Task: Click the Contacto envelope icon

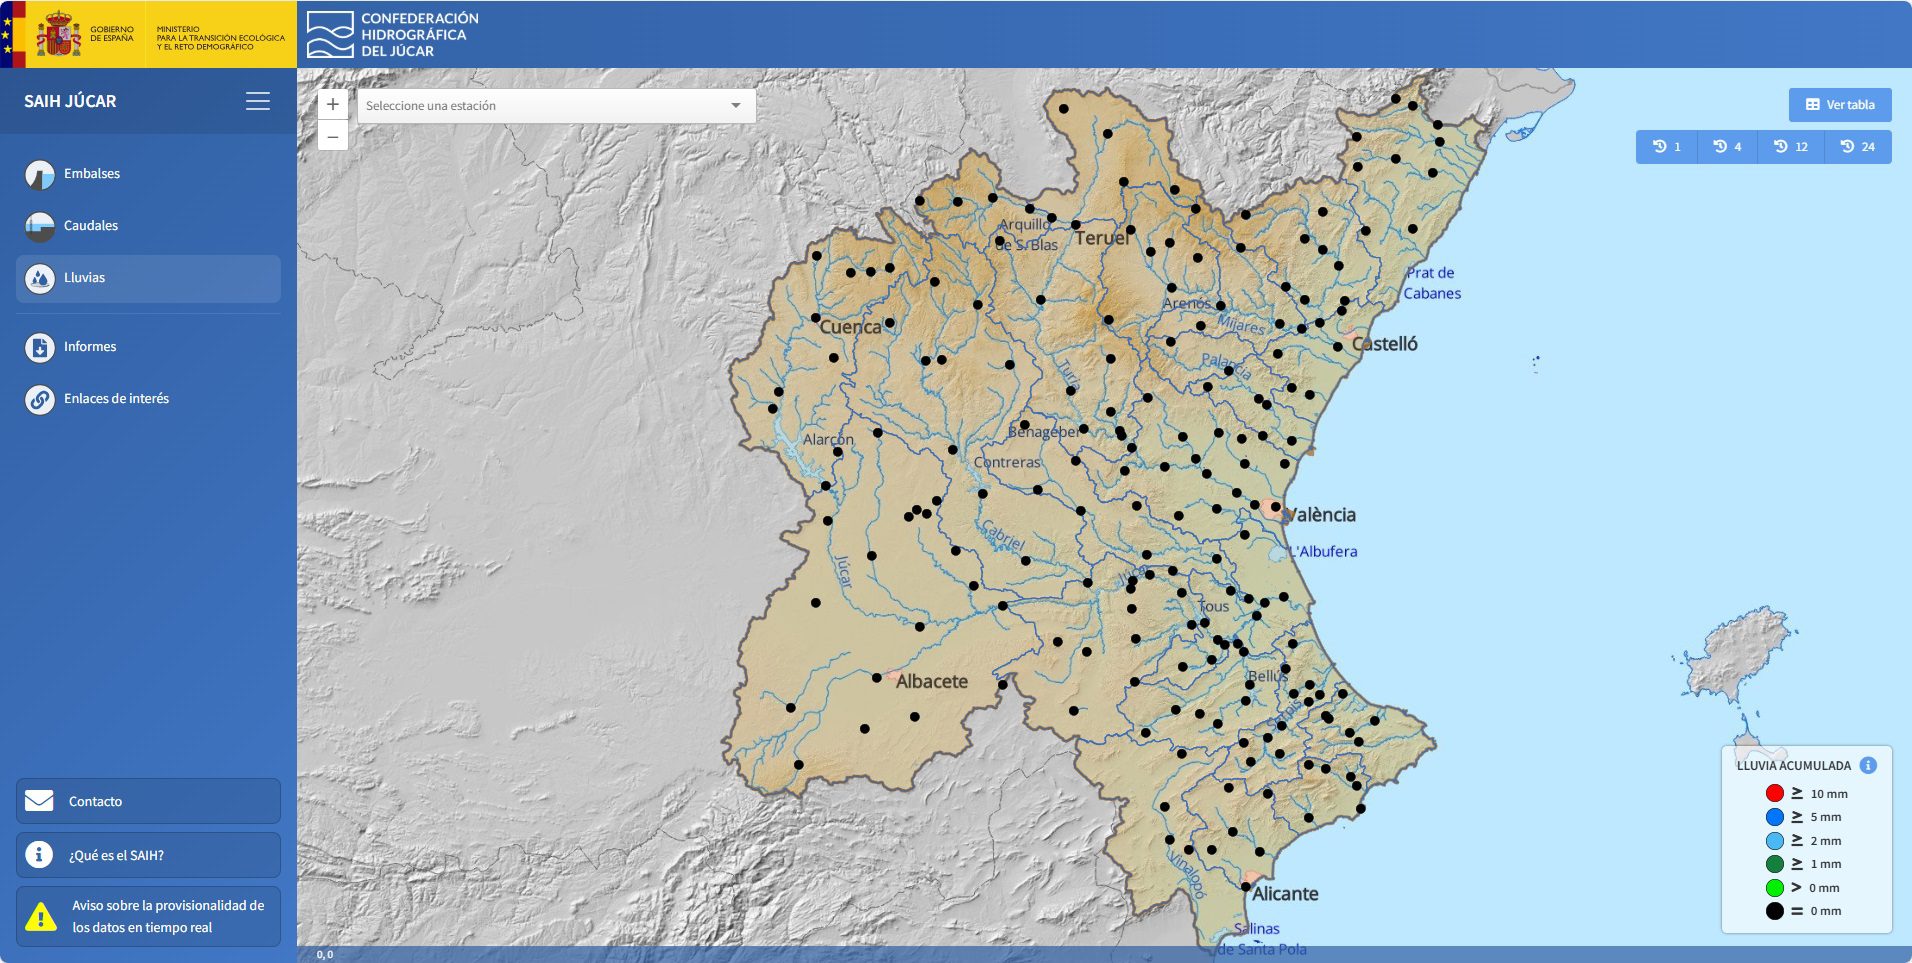Action: pyautogui.click(x=39, y=801)
